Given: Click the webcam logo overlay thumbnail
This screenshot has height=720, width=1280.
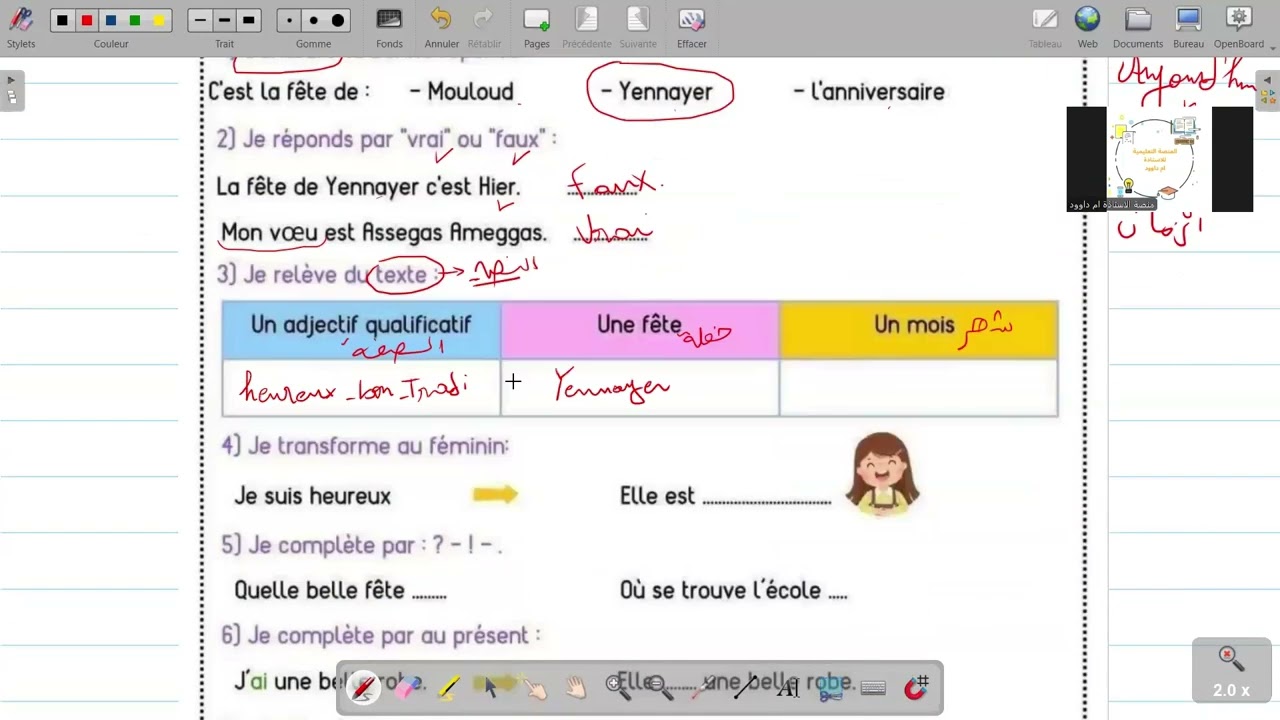Looking at the screenshot, I should pyautogui.click(x=1159, y=159).
